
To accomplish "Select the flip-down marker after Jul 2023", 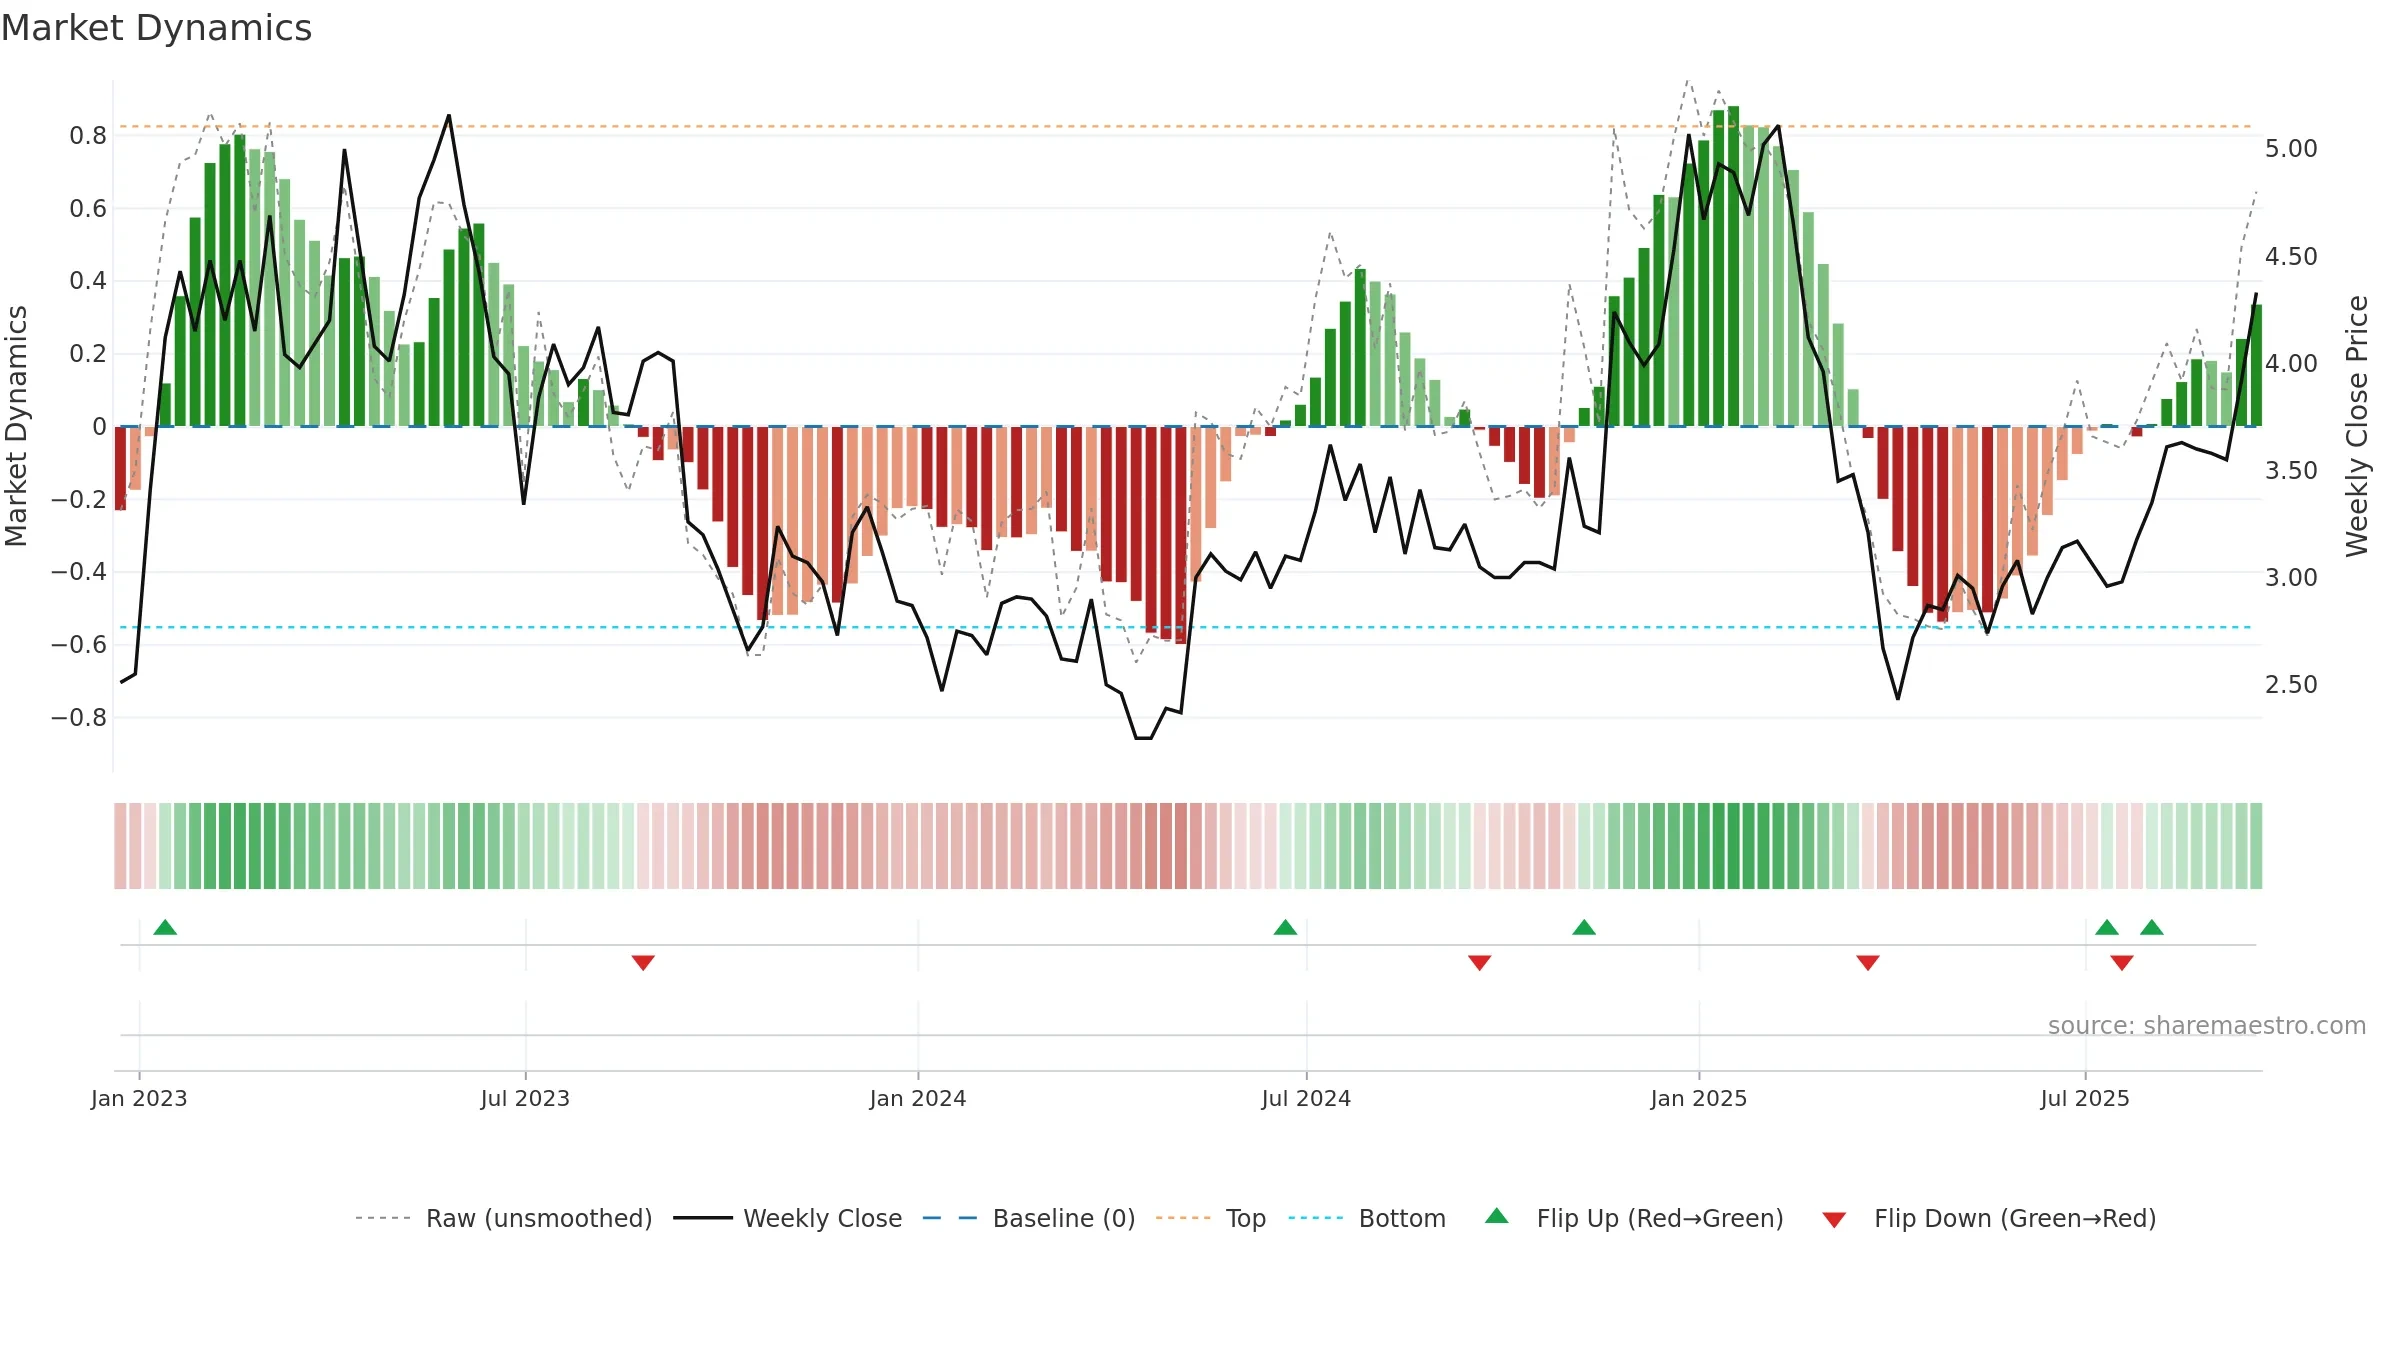I will [x=643, y=962].
